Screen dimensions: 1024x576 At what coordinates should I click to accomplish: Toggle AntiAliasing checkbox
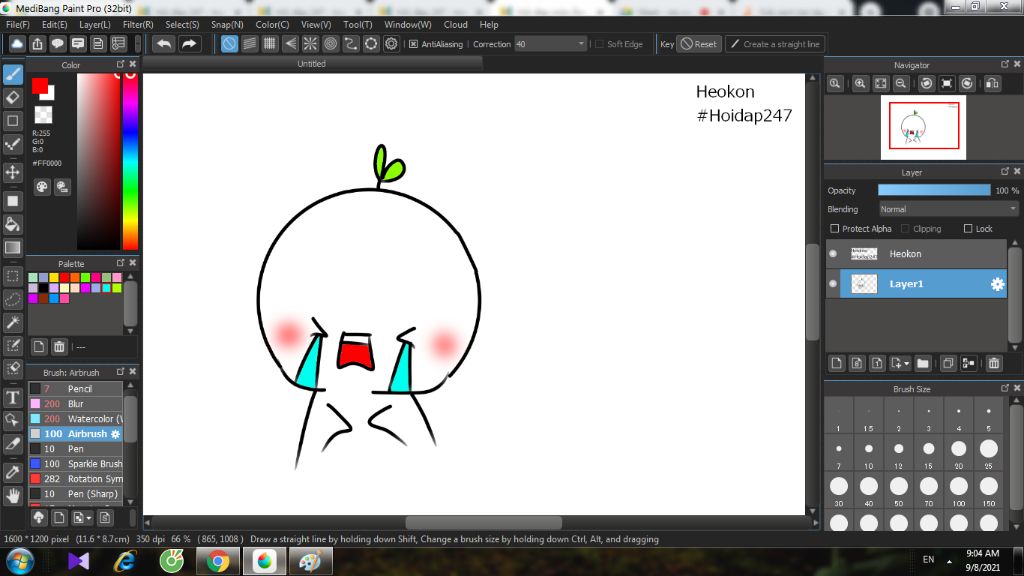(x=413, y=44)
